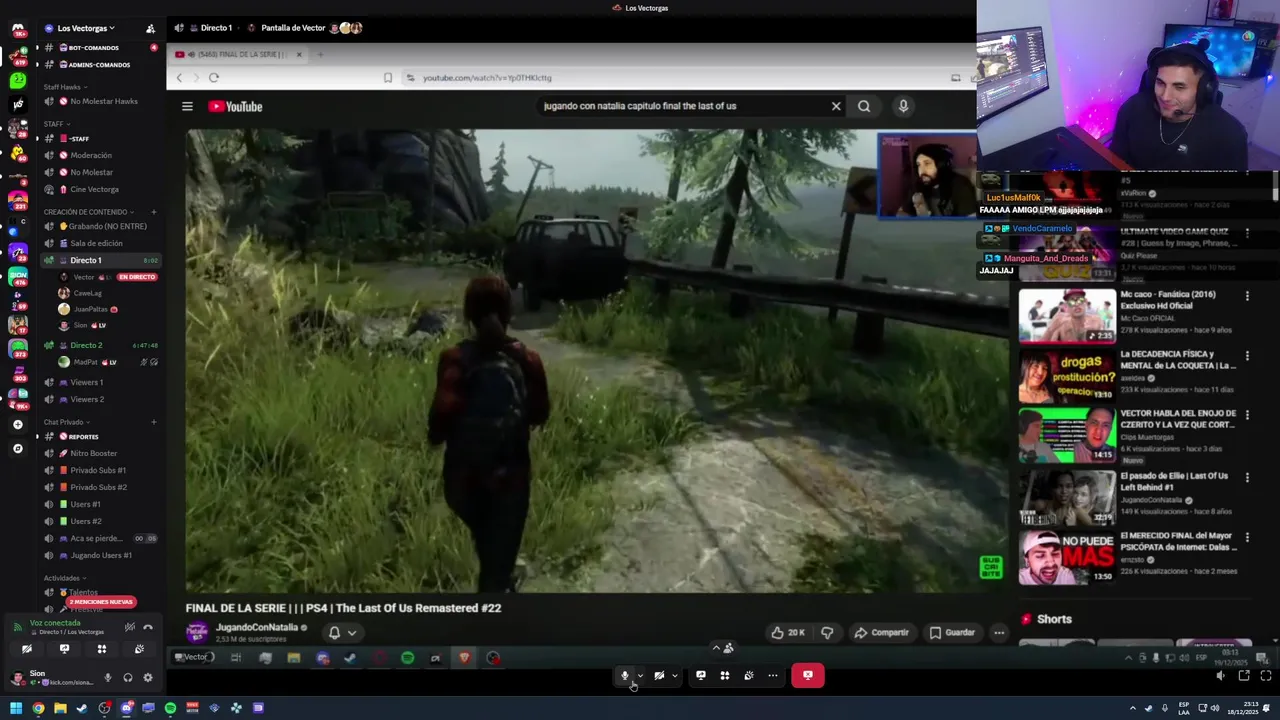
Task: Collapse the STAFF category
Action: 55,124
